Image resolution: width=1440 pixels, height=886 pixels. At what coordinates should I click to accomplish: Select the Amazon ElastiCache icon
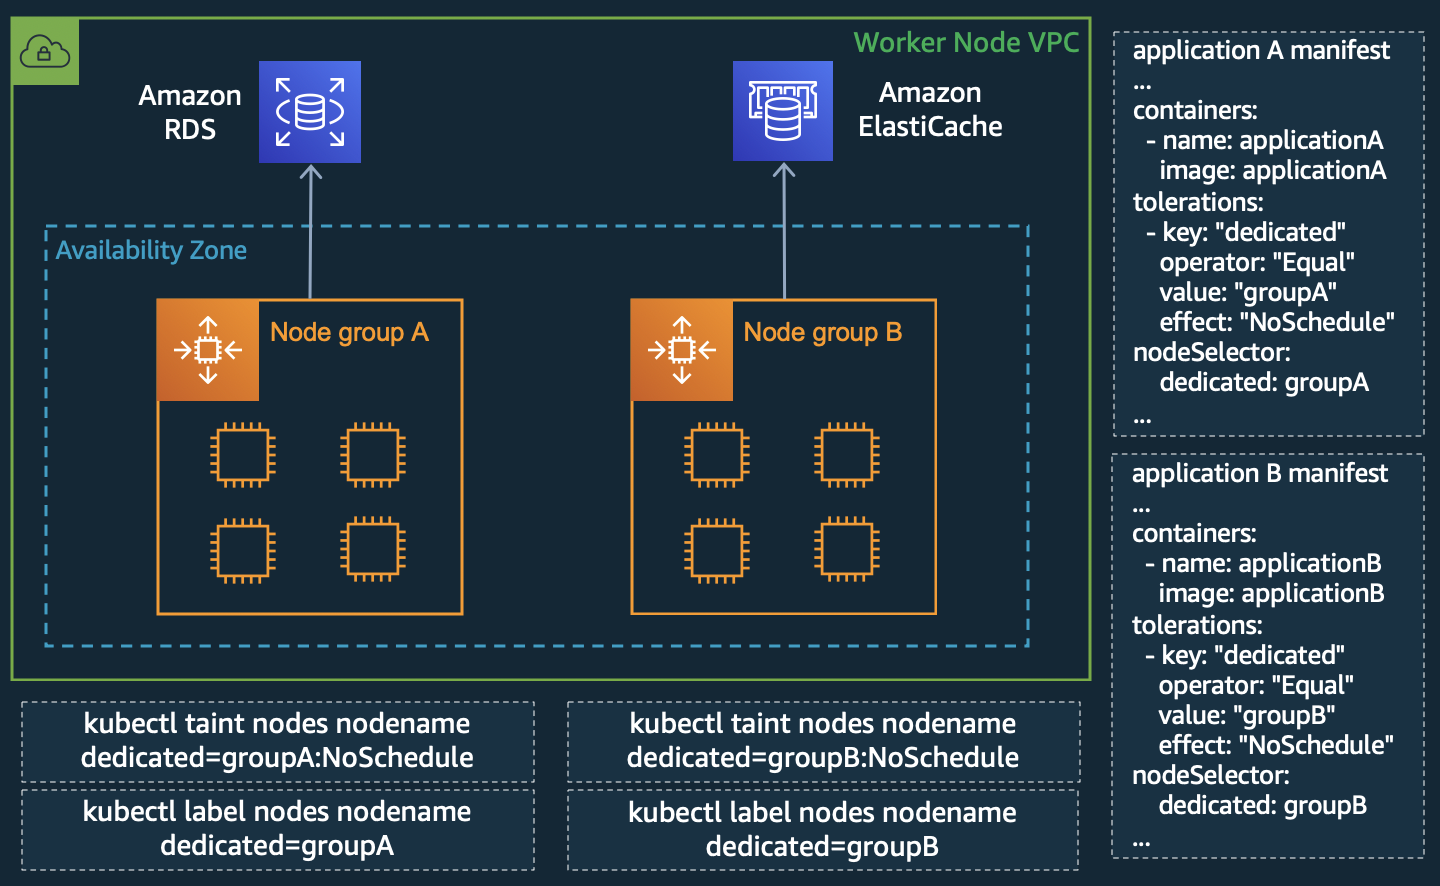click(783, 111)
